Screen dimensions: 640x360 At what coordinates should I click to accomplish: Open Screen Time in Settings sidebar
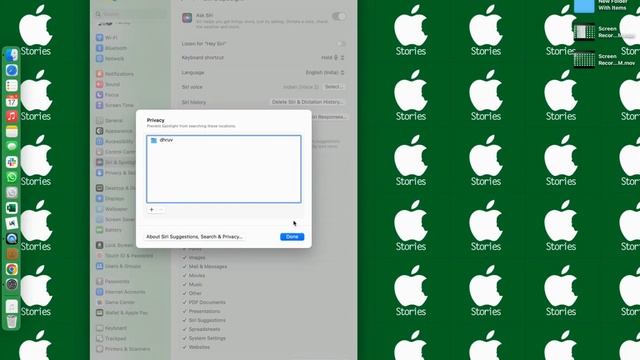tap(115, 105)
